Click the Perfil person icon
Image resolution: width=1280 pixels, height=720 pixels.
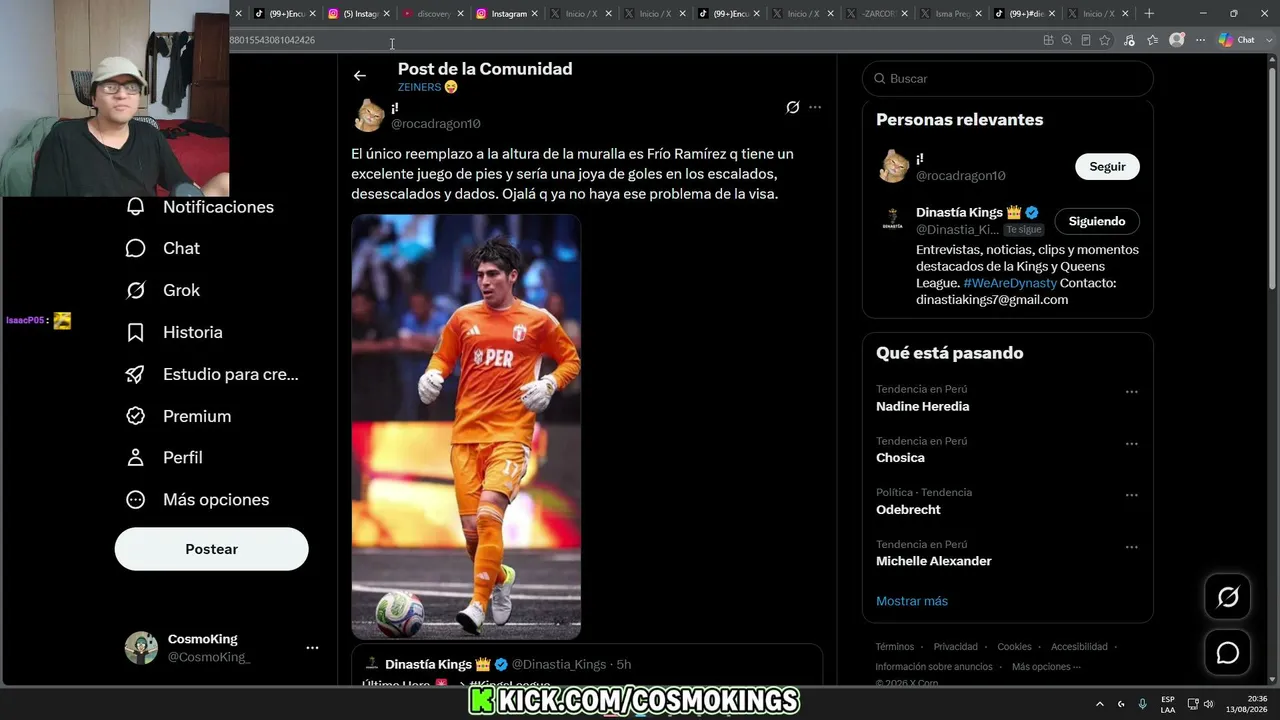[136, 457]
